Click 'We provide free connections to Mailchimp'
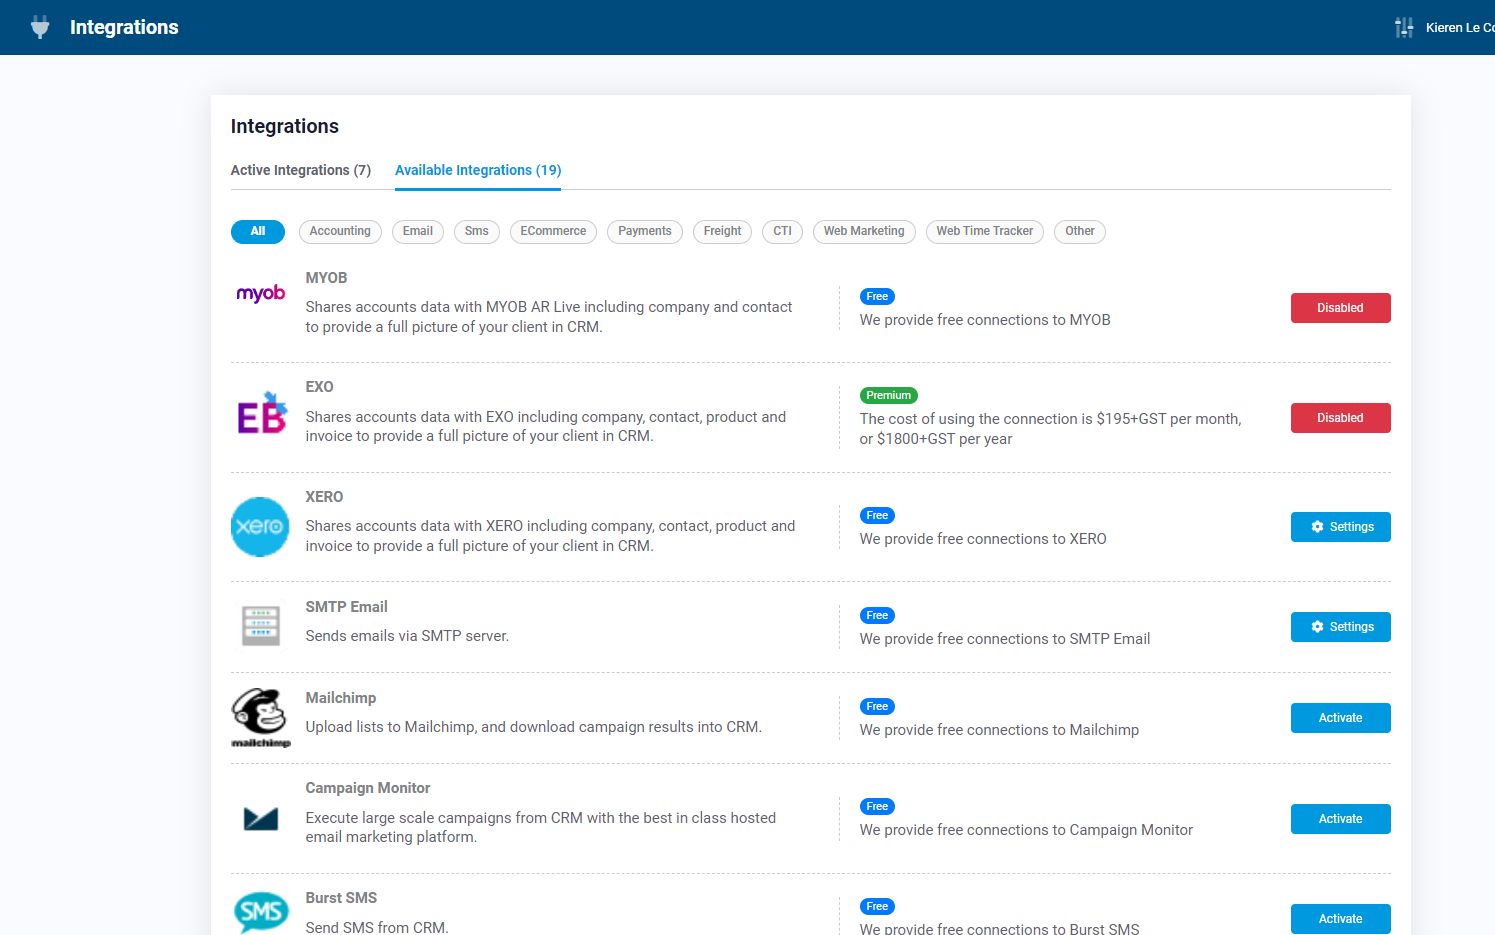The height and width of the screenshot is (935, 1495). [x=999, y=730]
